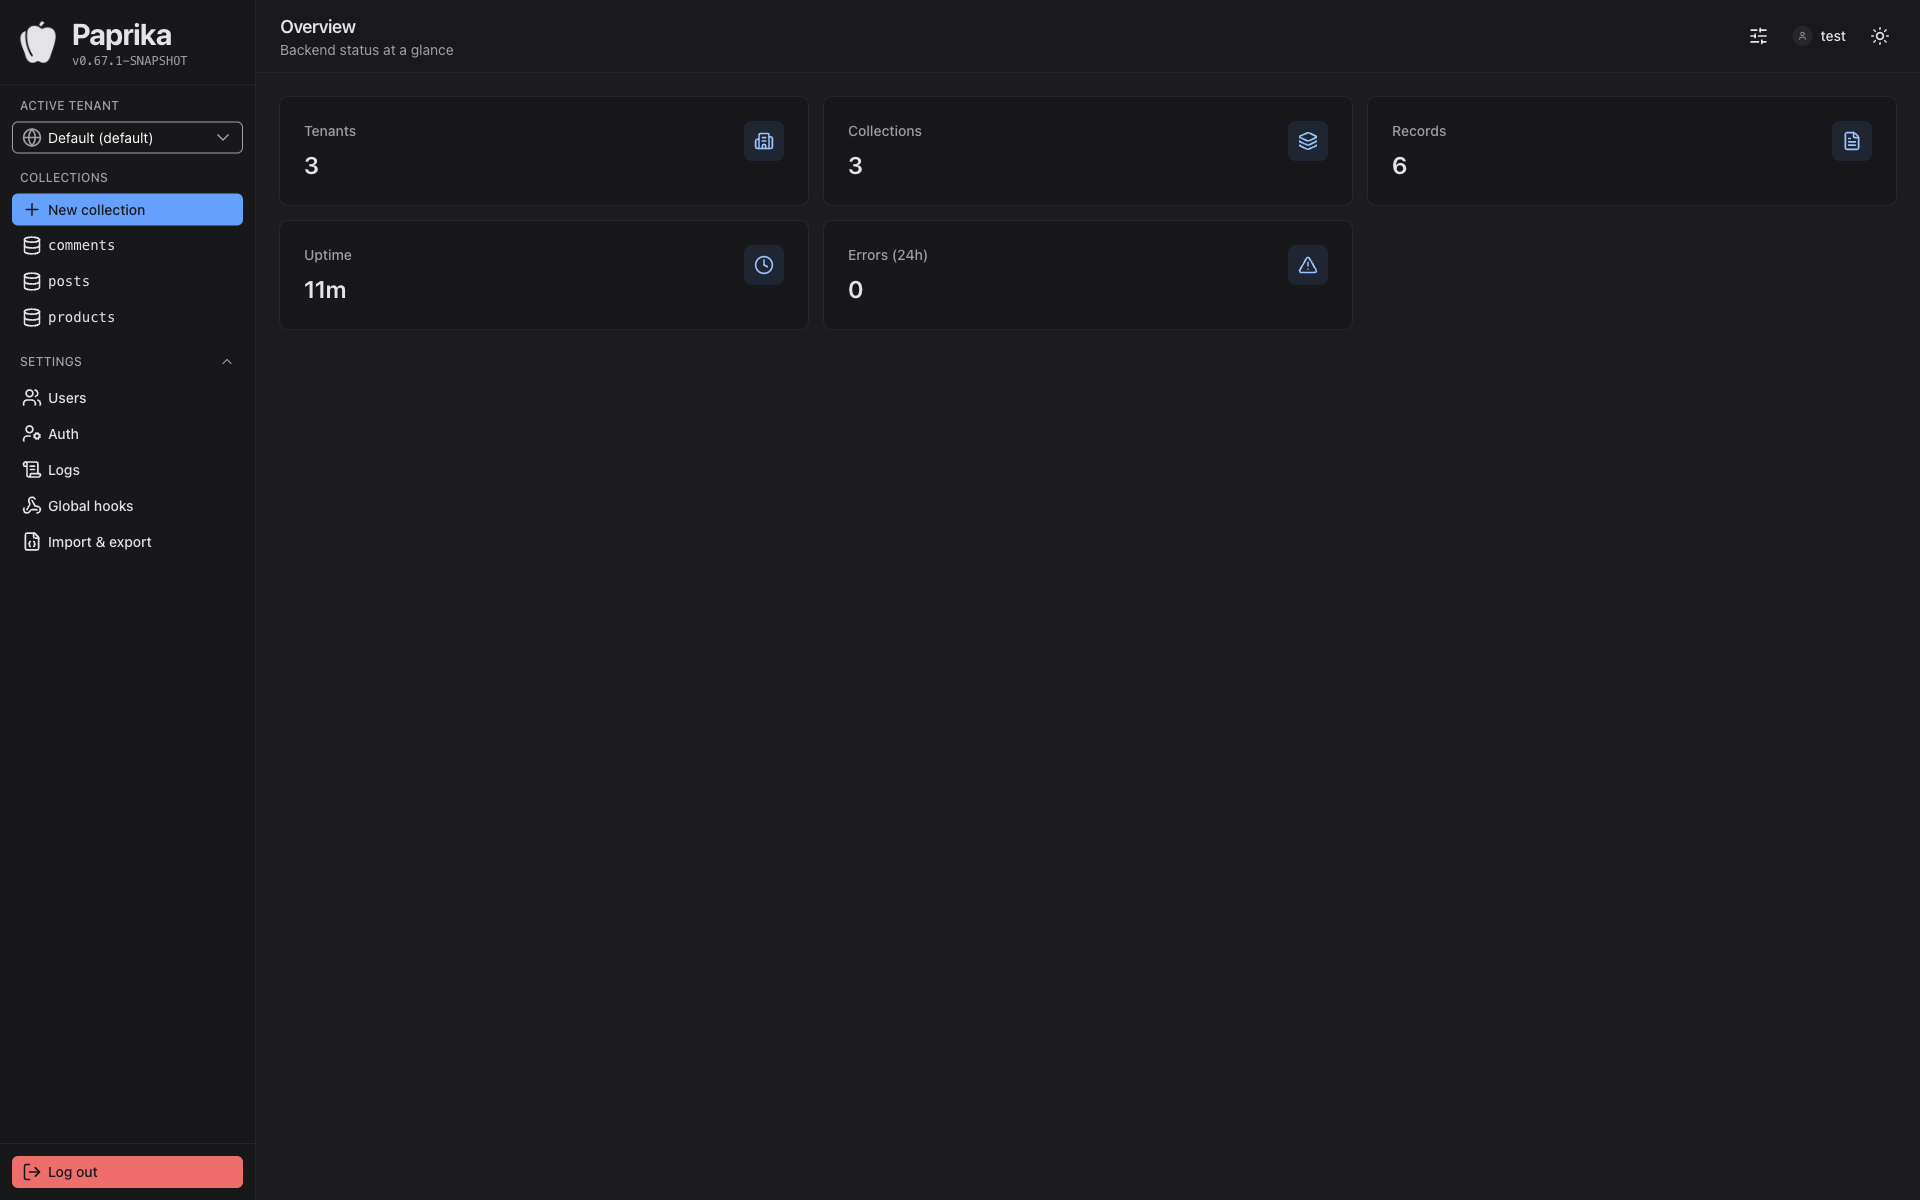Screen dimensions: 1920x1200
Task: Click the Collections layers icon
Action: [x=1308, y=141]
